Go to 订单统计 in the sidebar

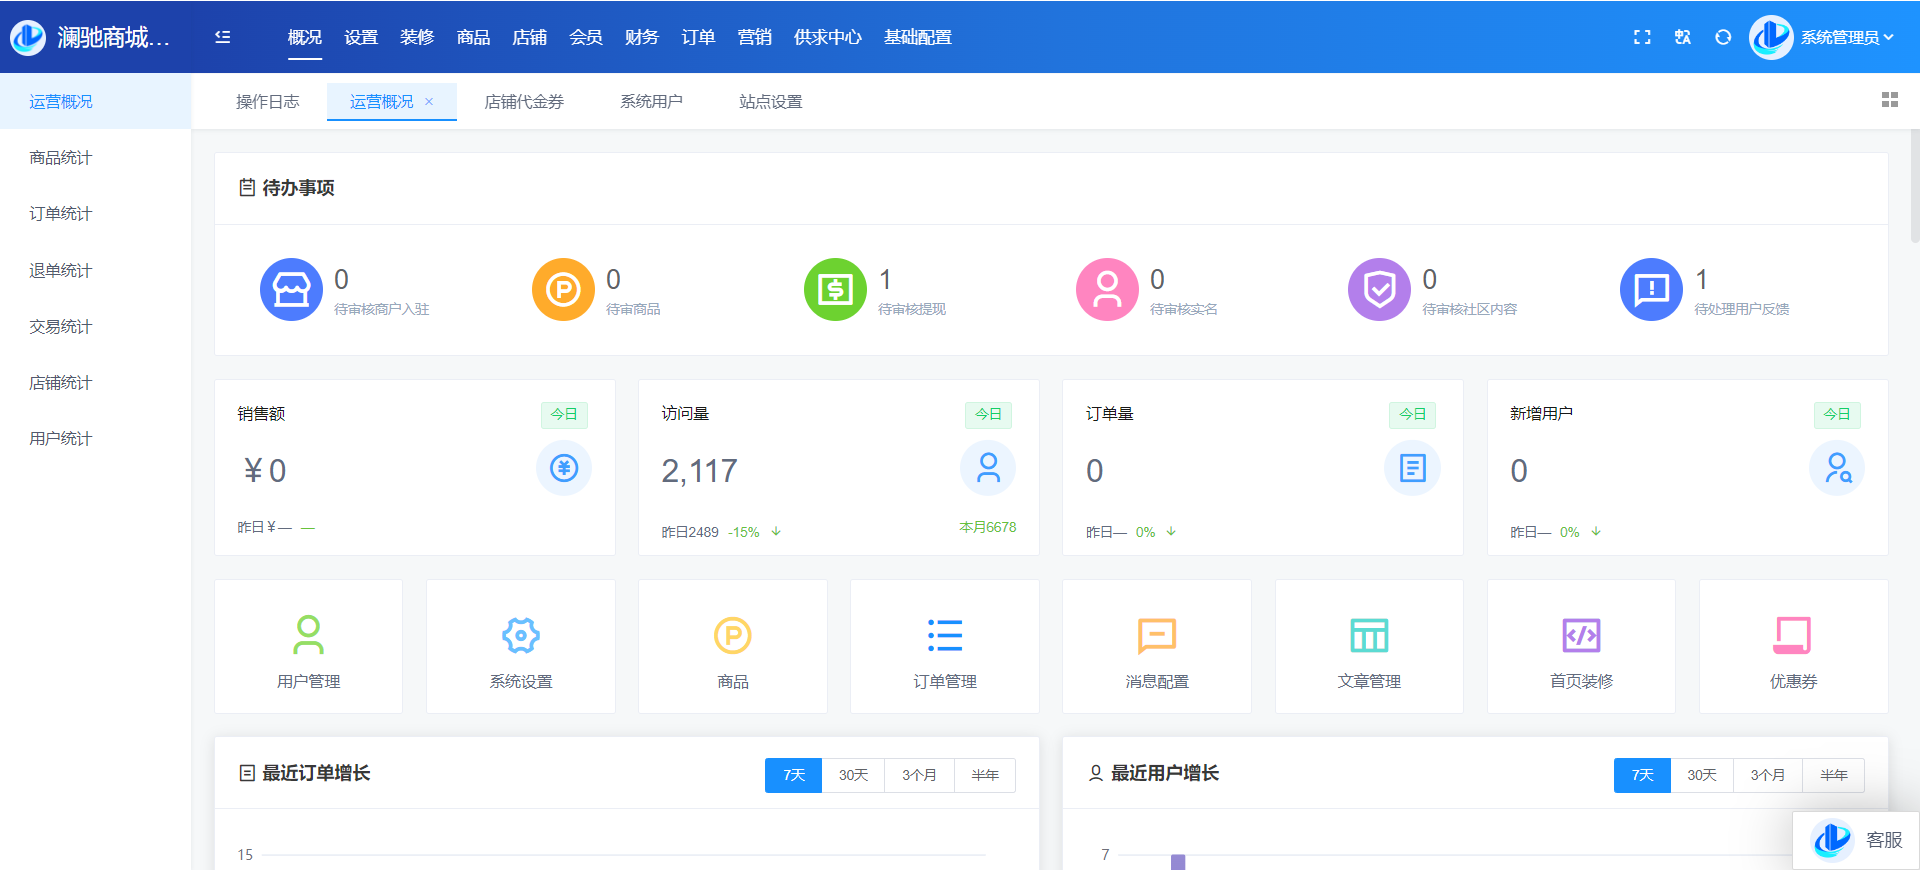61,214
